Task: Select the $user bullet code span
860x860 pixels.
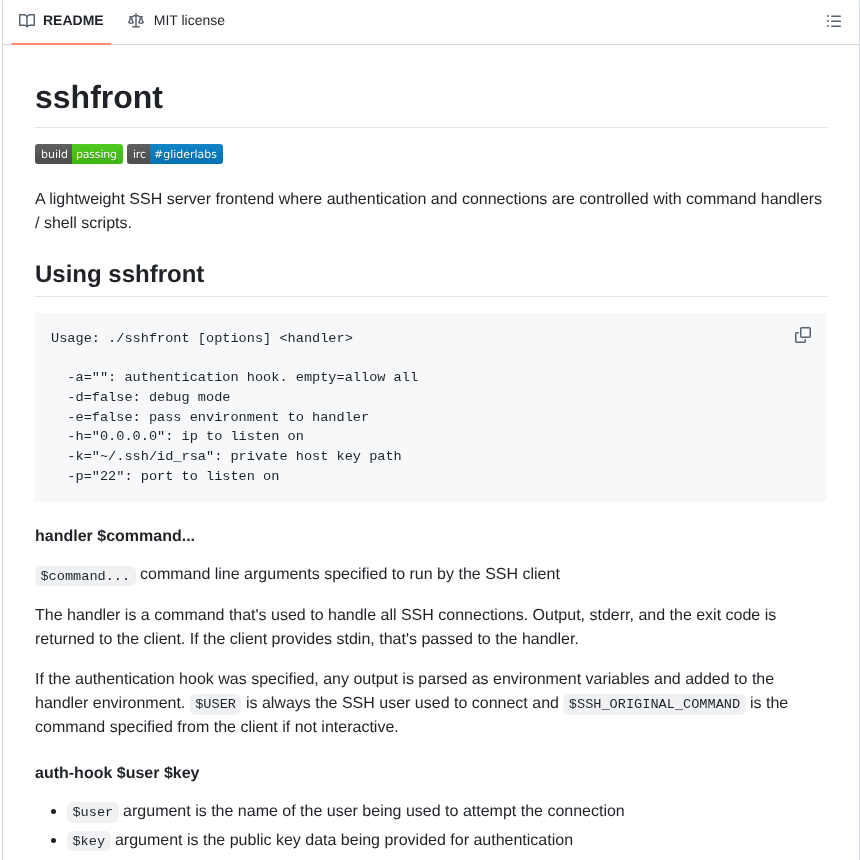Action: (92, 811)
